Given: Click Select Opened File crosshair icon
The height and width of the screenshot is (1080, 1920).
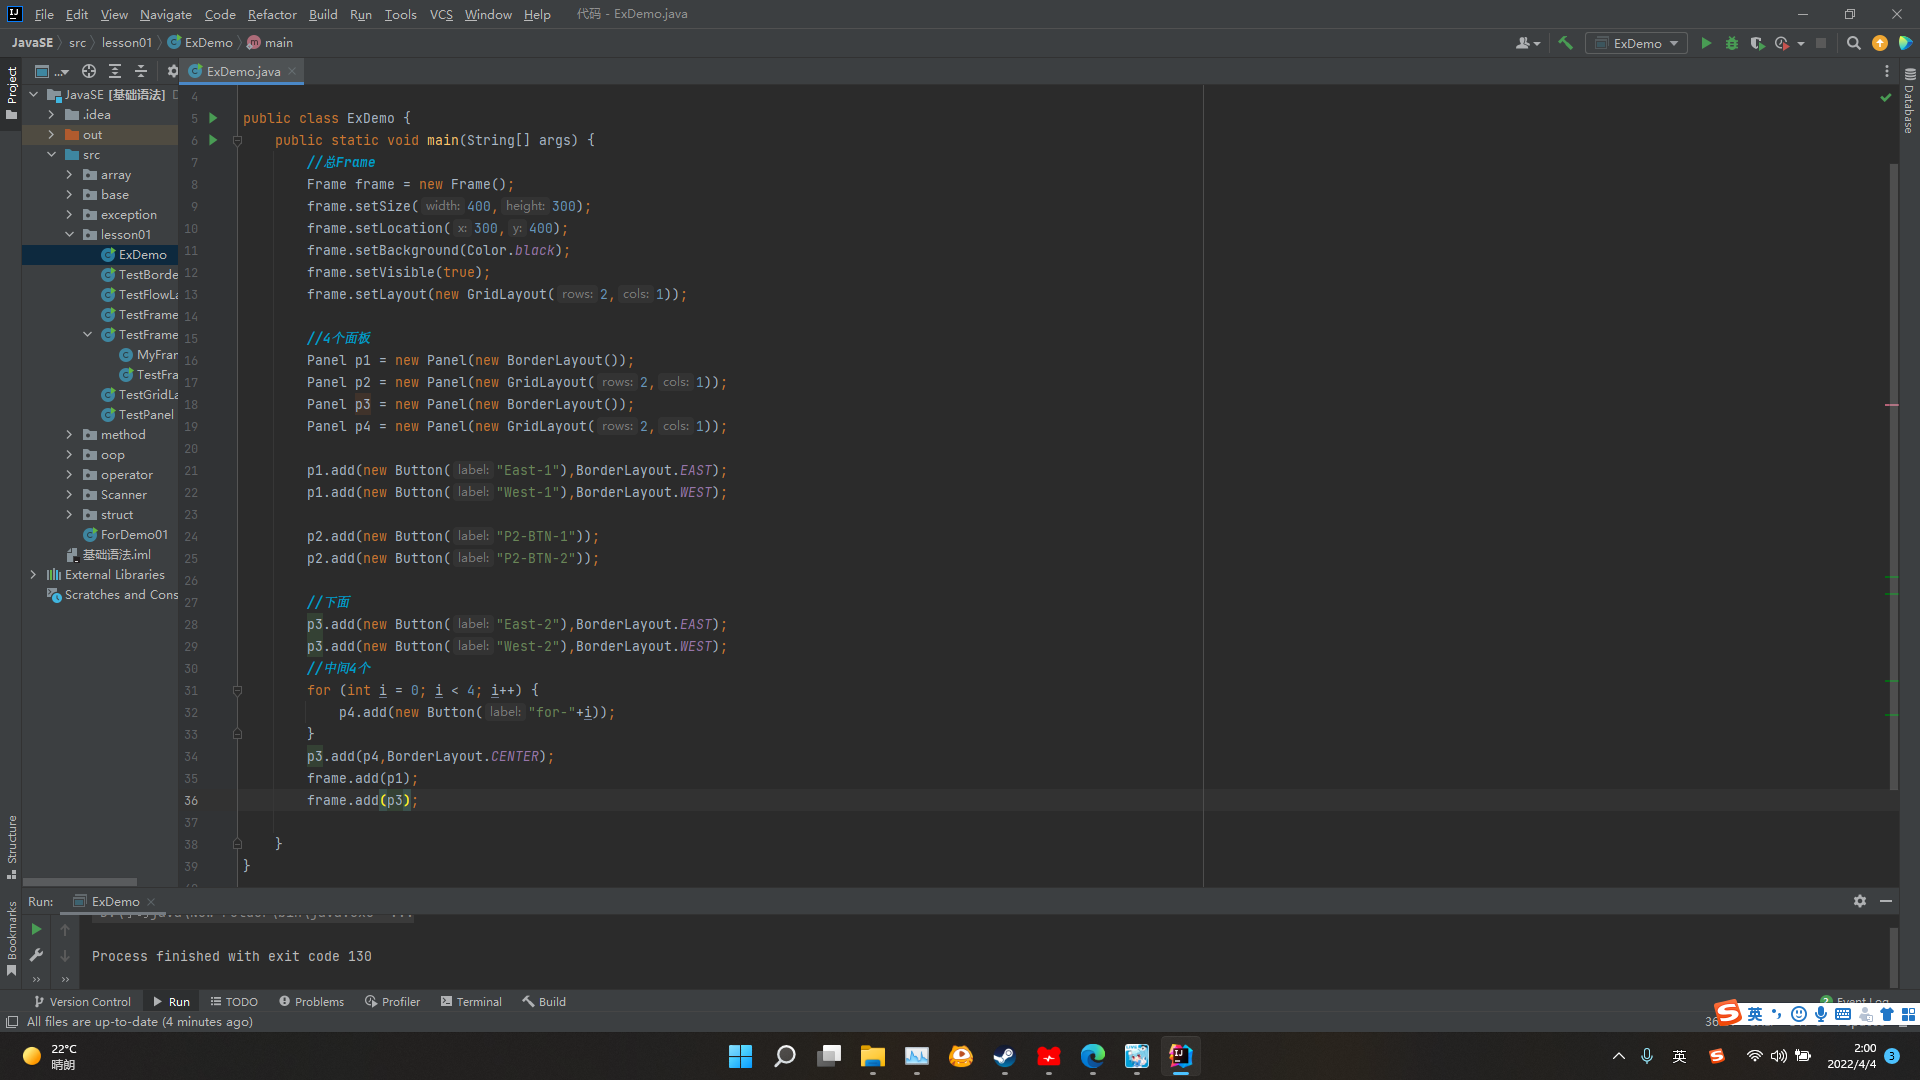Looking at the screenshot, I should (x=89, y=71).
